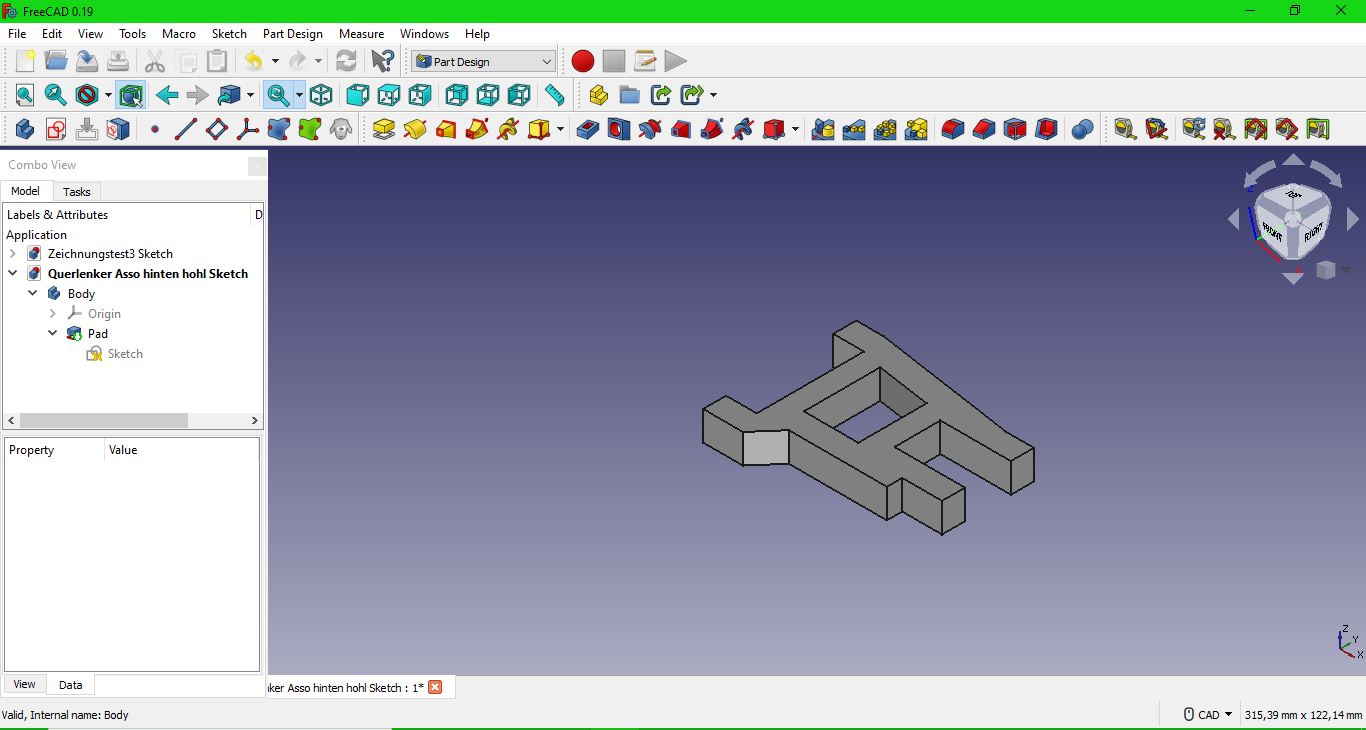Screen dimensions: 1366x730
Task: Create a new group folder
Action: pos(629,95)
